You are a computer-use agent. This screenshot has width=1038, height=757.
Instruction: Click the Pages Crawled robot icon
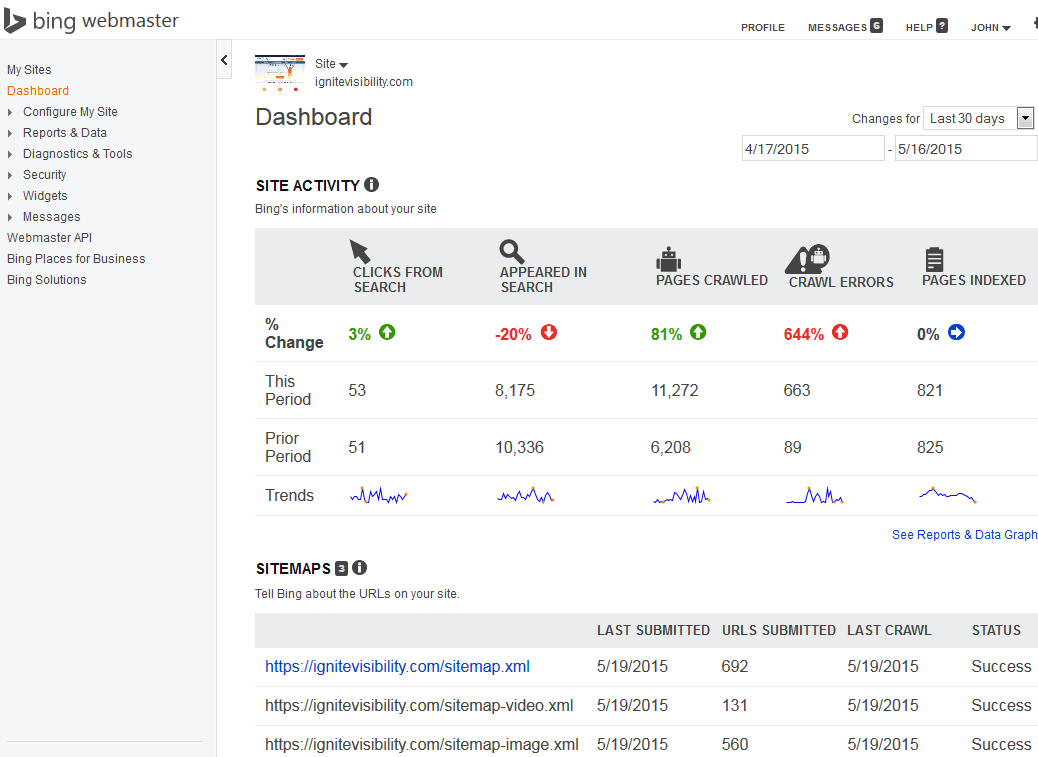pyautogui.click(x=669, y=259)
